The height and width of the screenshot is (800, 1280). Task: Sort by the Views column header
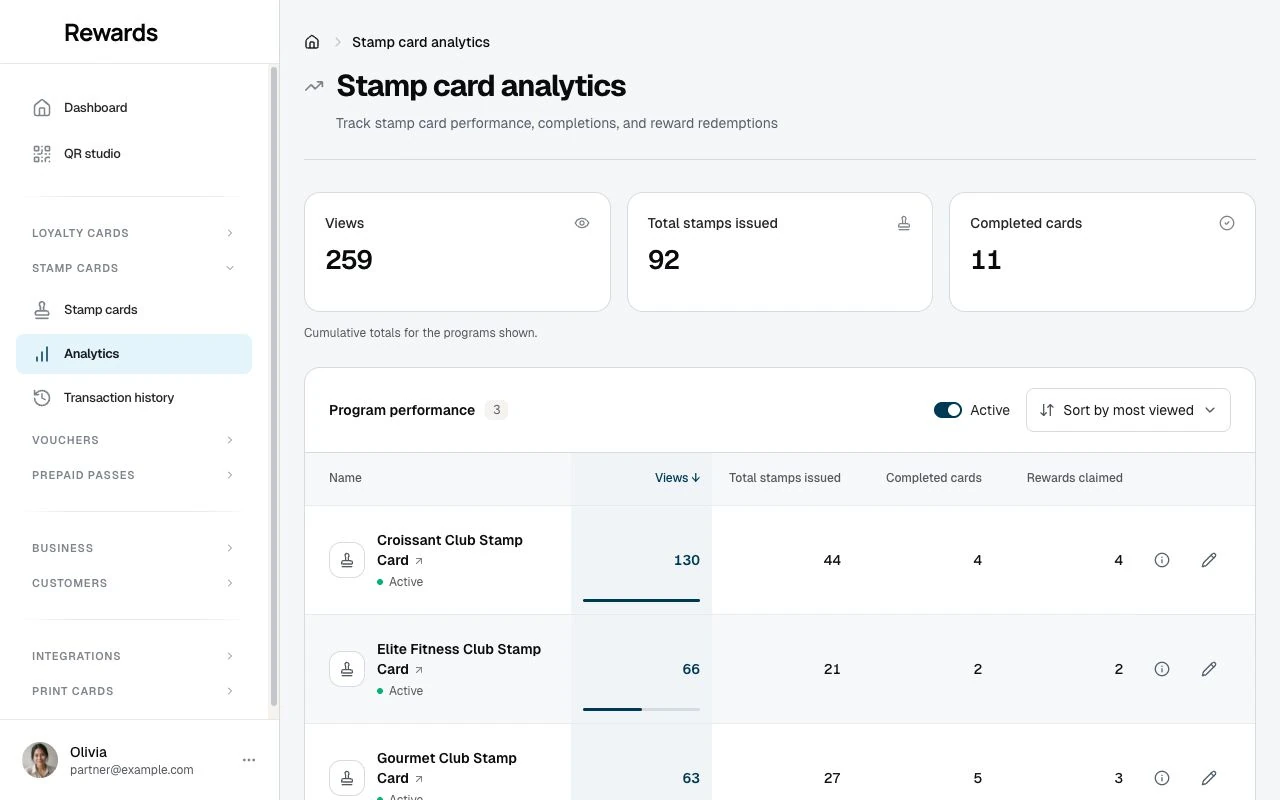point(677,478)
